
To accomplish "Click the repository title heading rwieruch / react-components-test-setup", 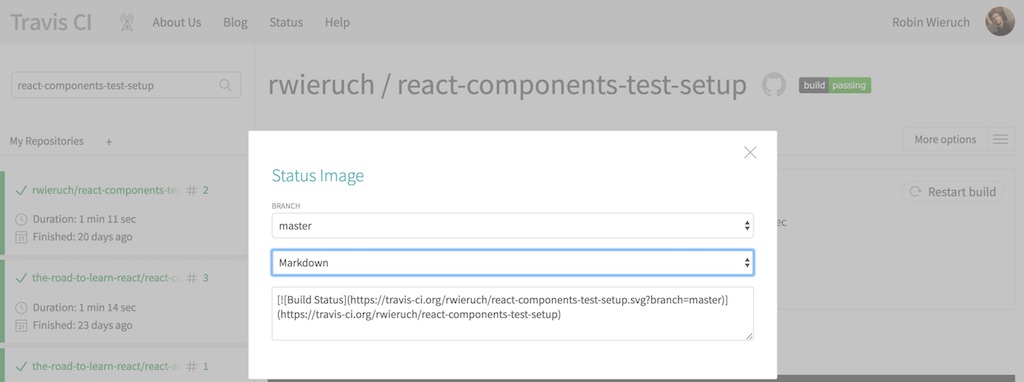I will 507,86.
